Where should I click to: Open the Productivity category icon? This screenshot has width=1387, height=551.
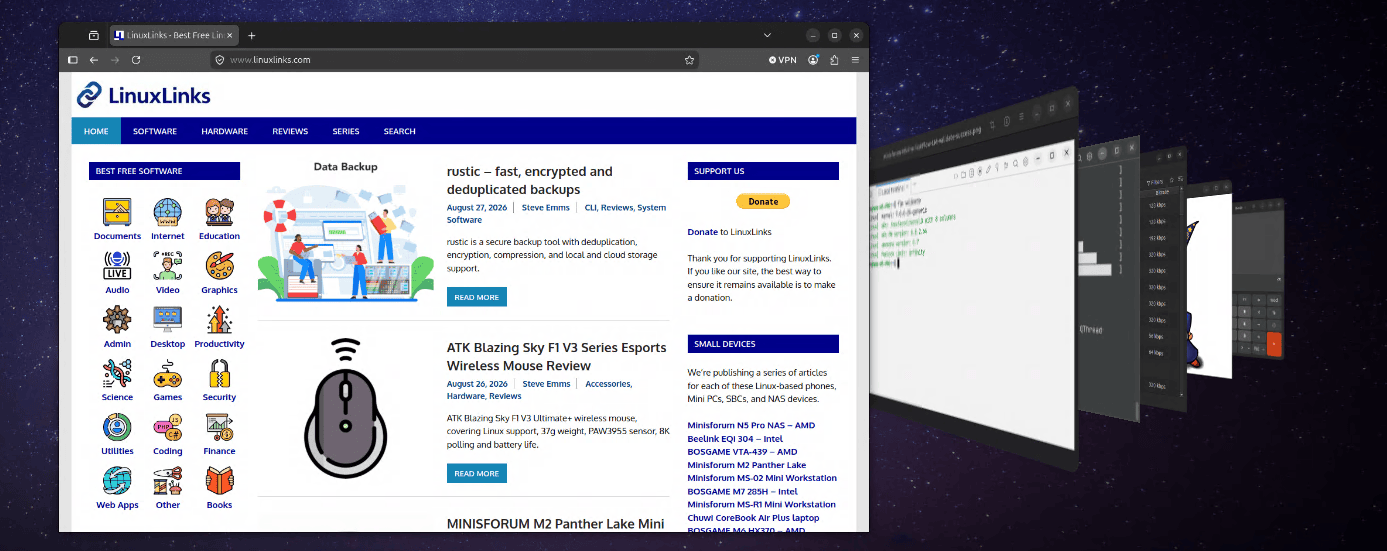click(x=219, y=320)
